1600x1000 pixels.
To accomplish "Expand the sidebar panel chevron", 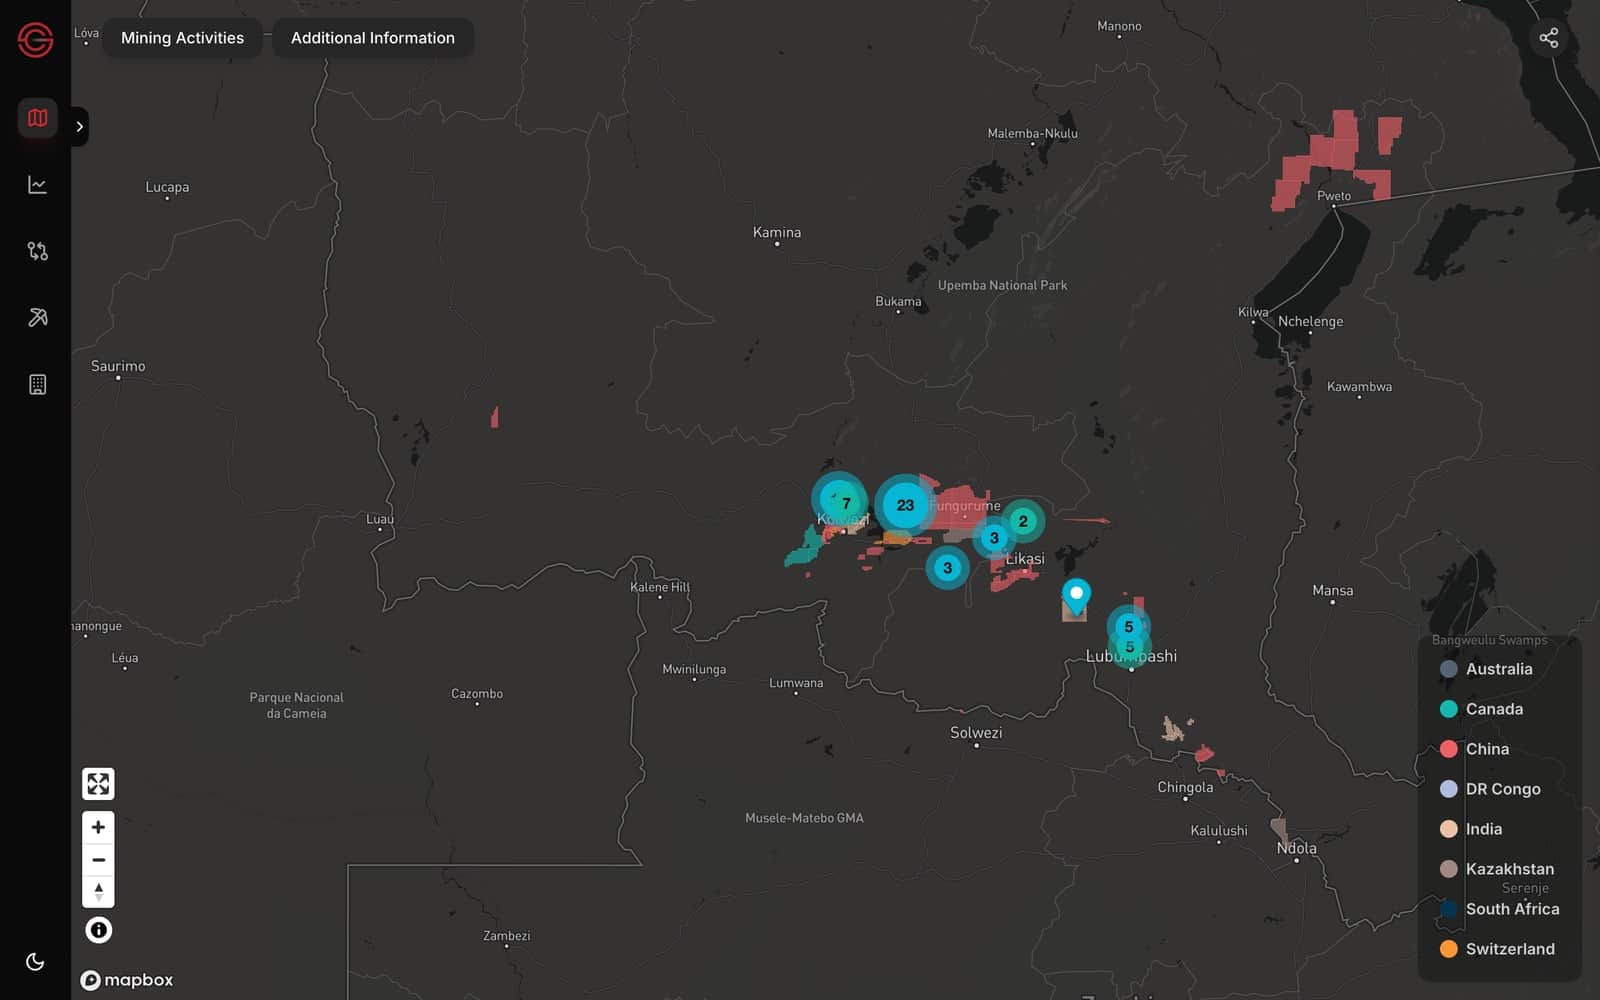I will tap(80, 126).
